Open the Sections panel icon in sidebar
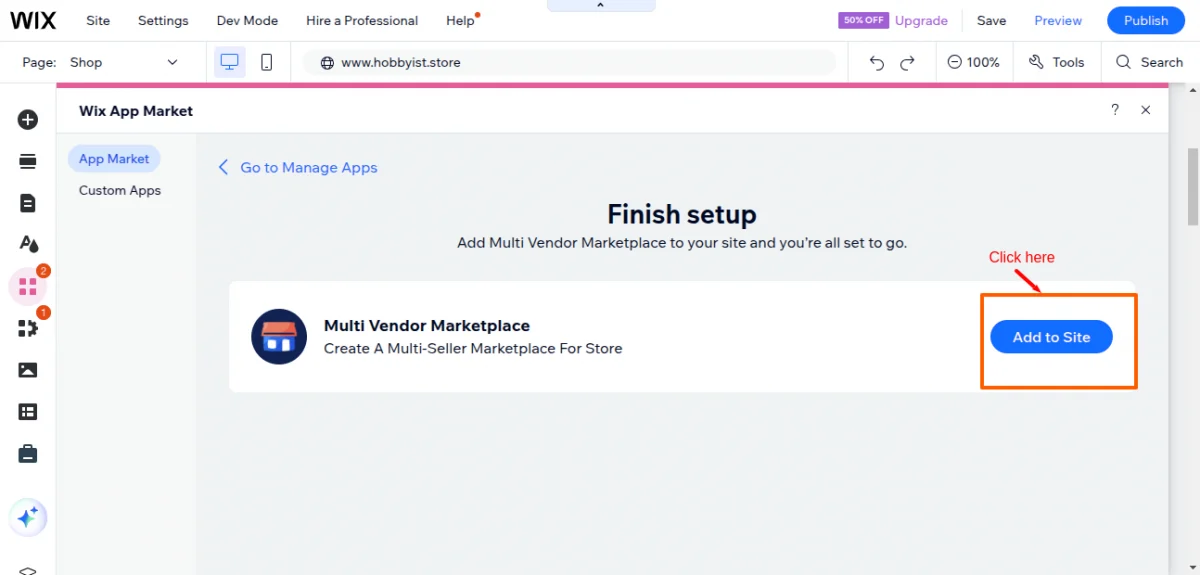Screen dimensions: 1200x575 click(28, 161)
